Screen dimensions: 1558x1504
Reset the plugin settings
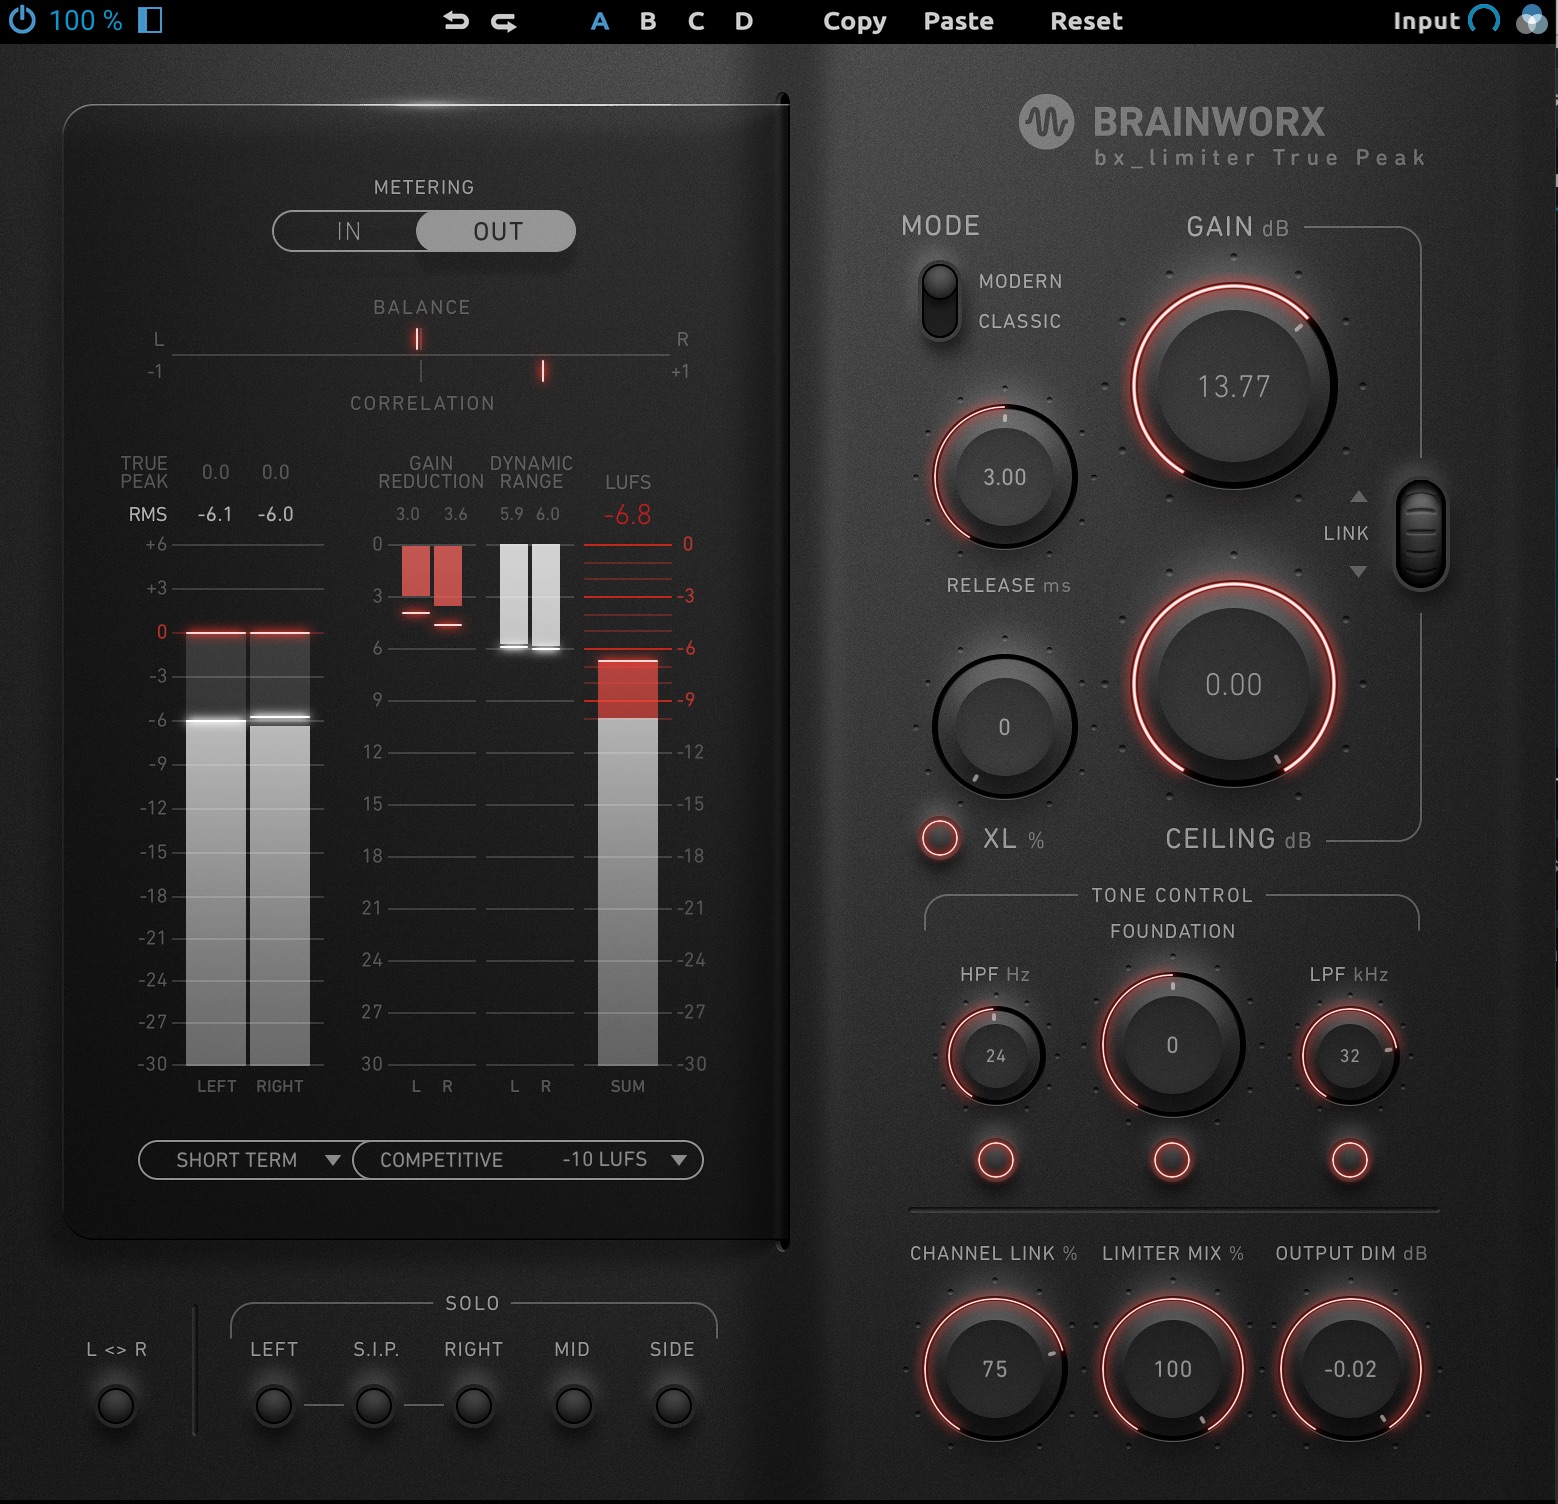pos(1086,21)
